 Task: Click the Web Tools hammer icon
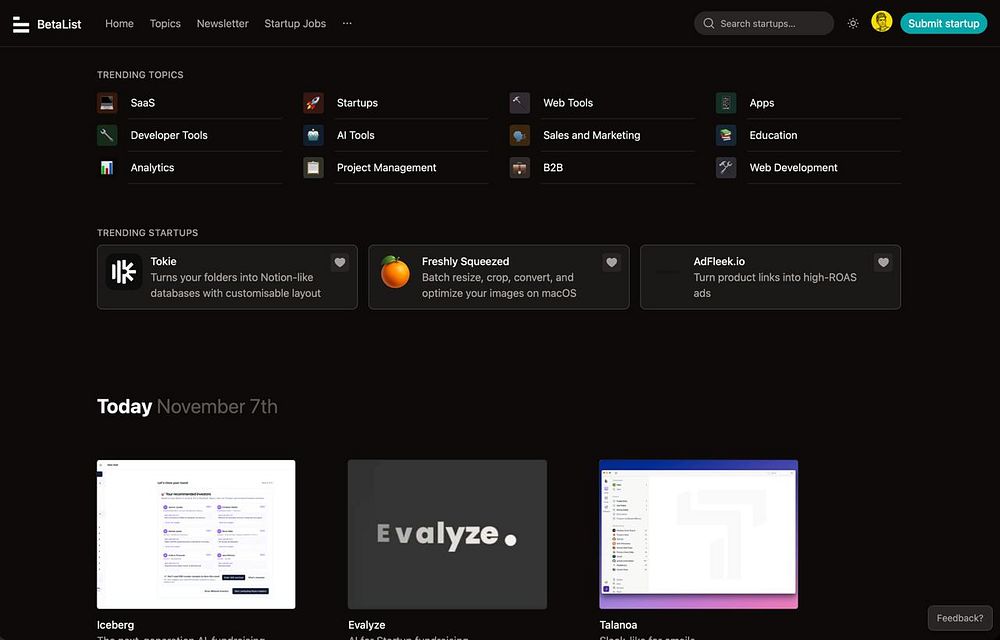point(520,103)
